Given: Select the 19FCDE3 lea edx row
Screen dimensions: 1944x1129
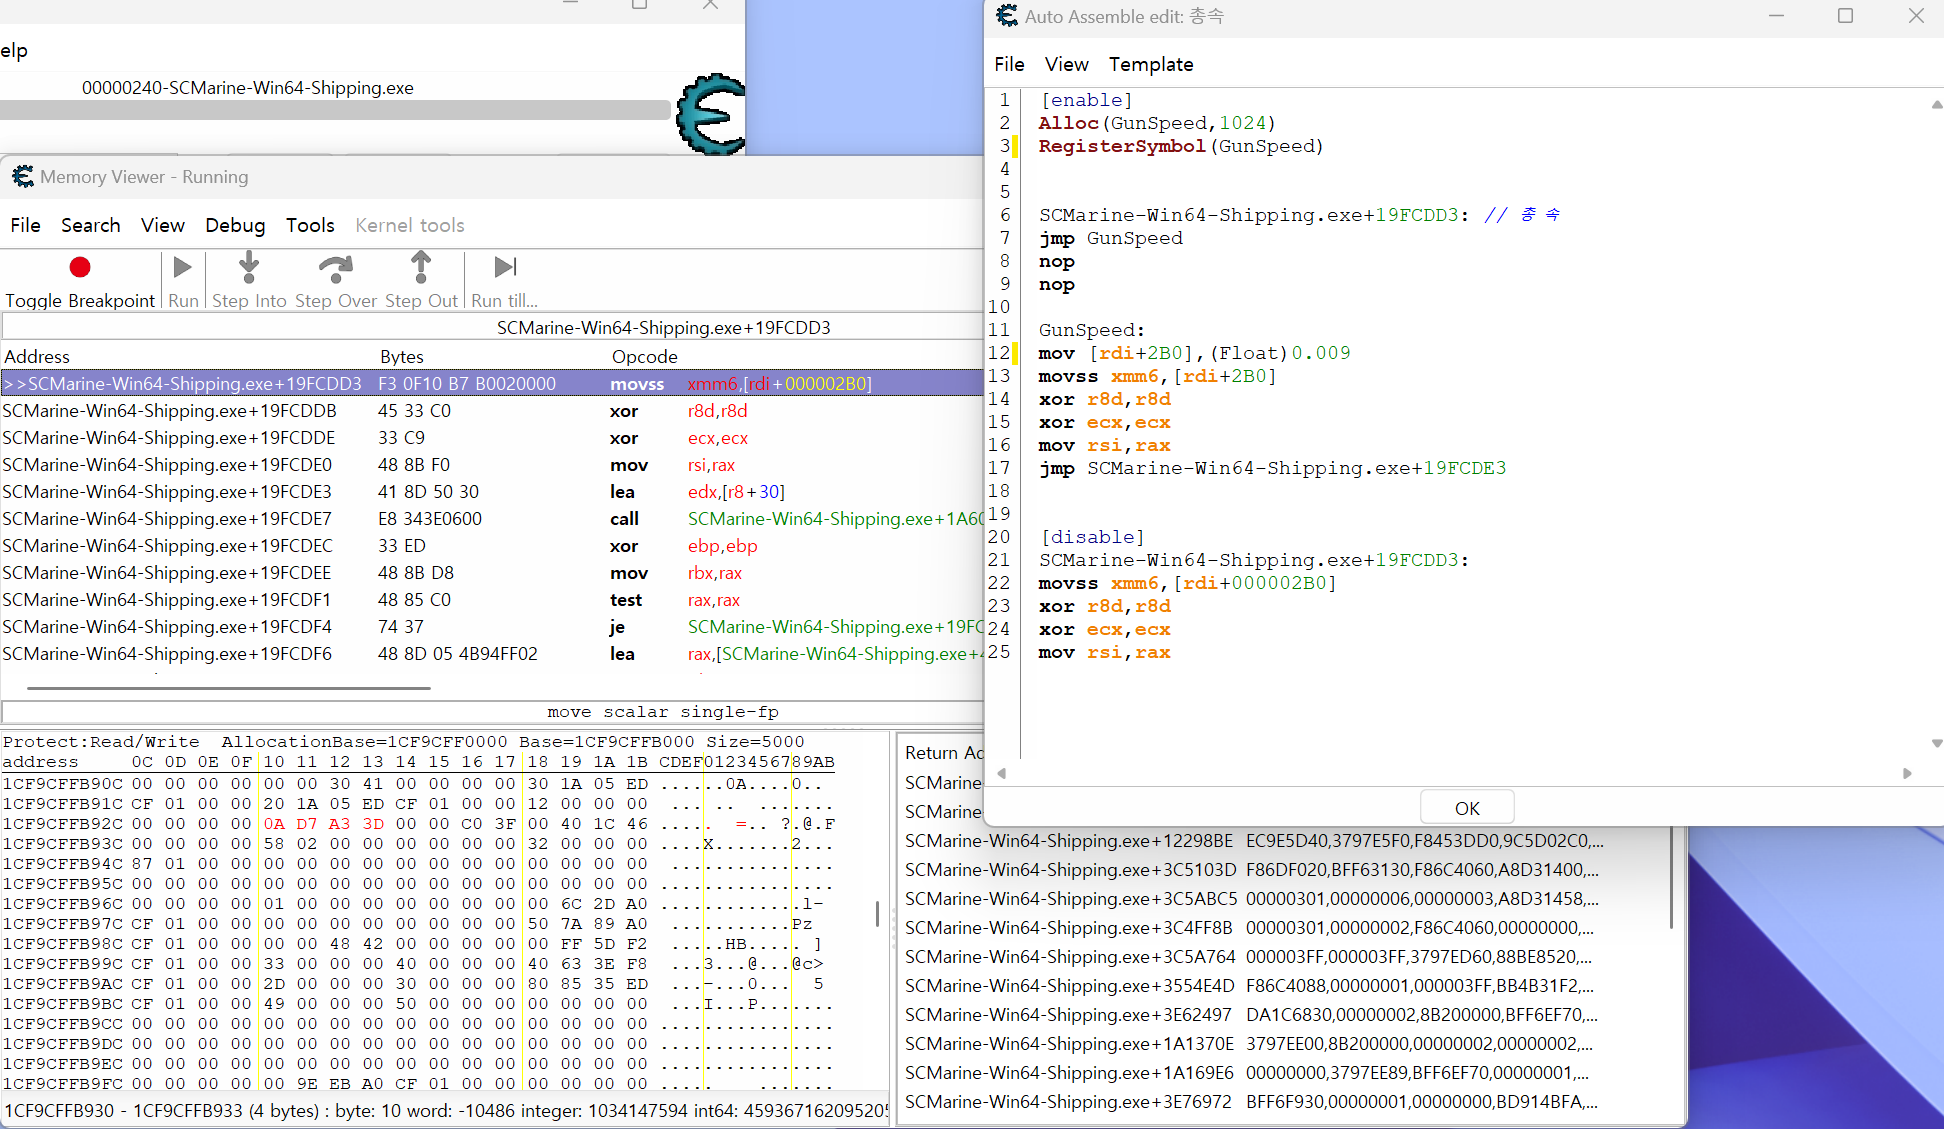Looking at the screenshot, I should [492, 492].
